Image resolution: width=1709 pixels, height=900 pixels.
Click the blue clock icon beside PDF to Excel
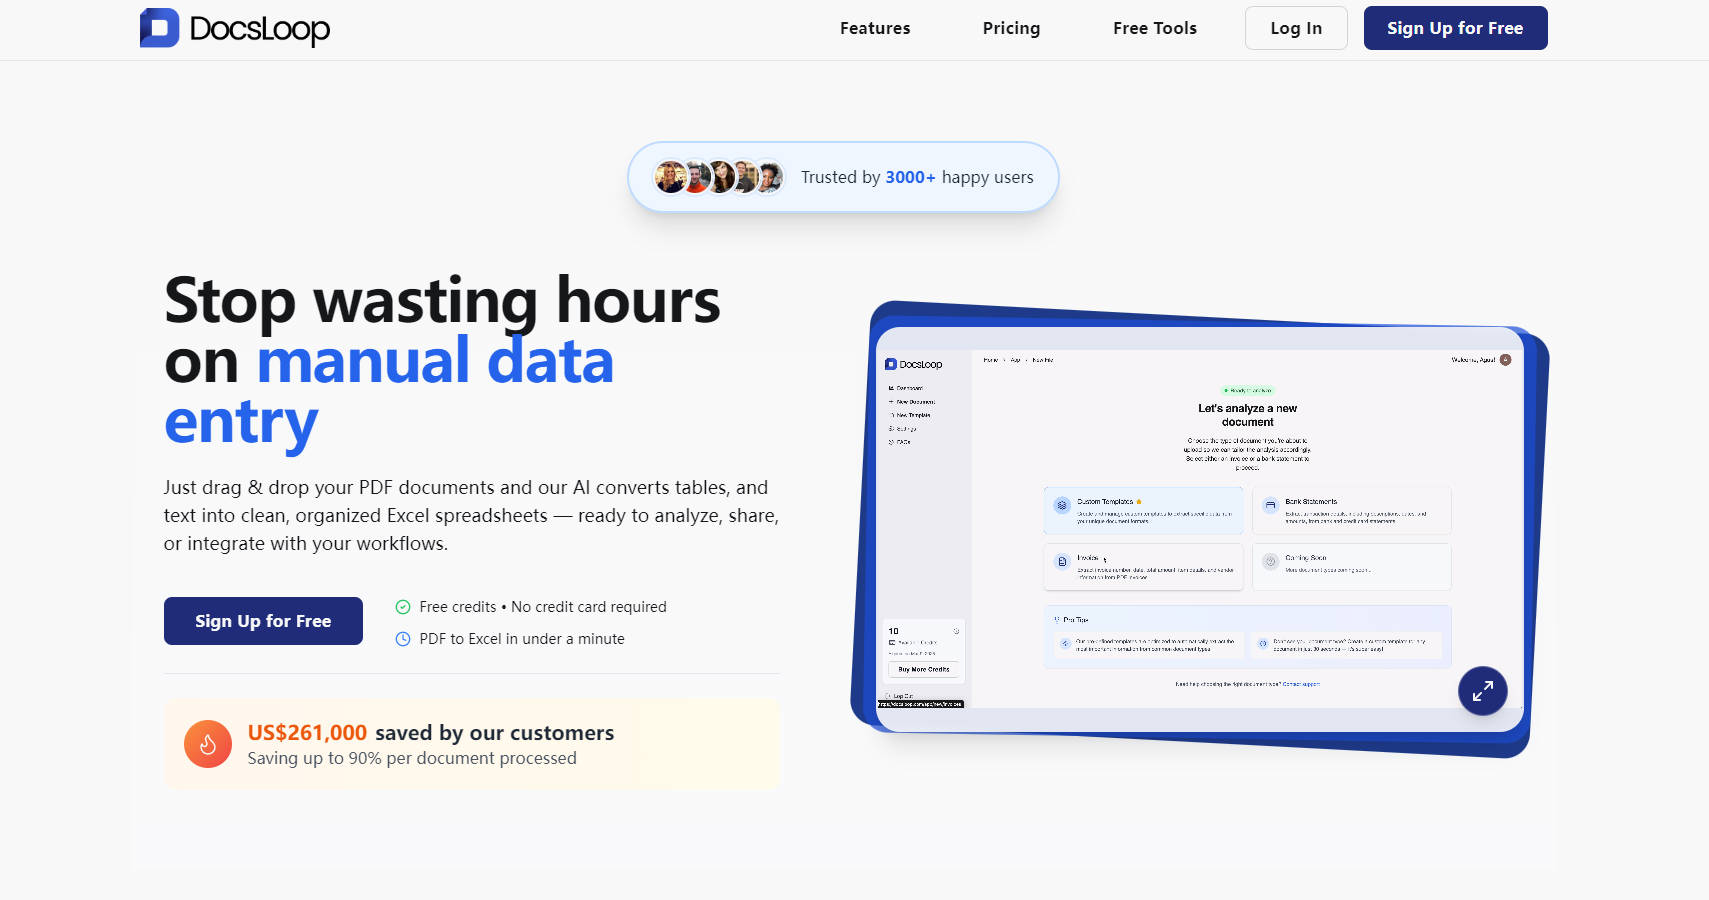[403, 639]
